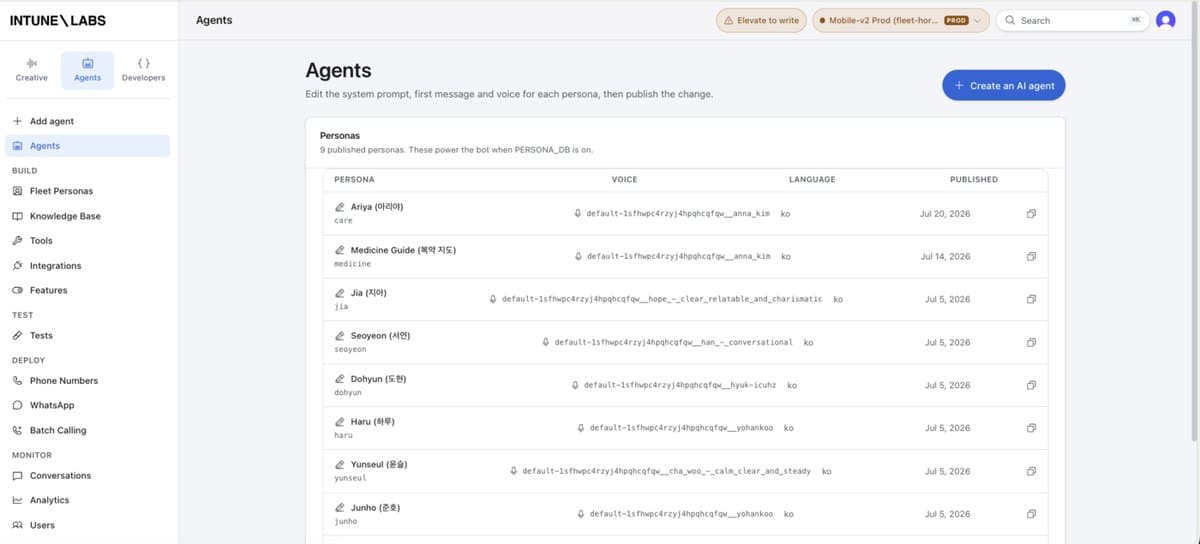Image resolution: width=1200 pixels, height=544 pixels.
Task: Click the Elevate to write button
Action: click(x=760, y=20)
